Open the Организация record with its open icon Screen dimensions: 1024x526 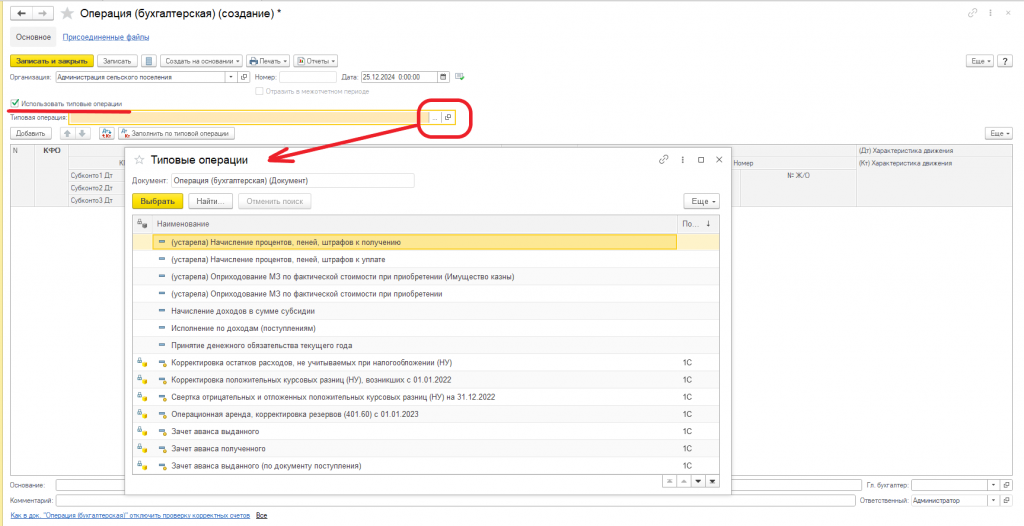245,77
